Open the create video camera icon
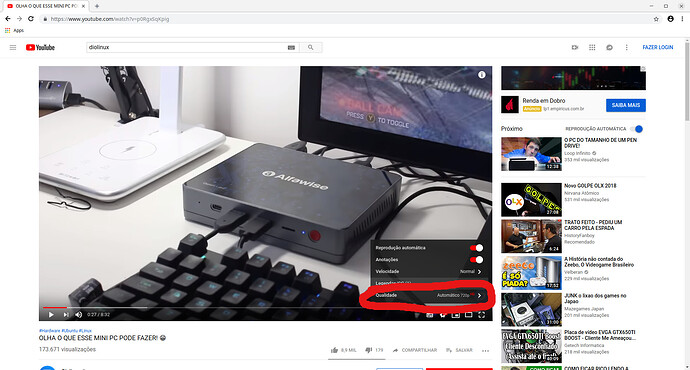The width and height of the screenshot is (690, 370). pos(575,48)
